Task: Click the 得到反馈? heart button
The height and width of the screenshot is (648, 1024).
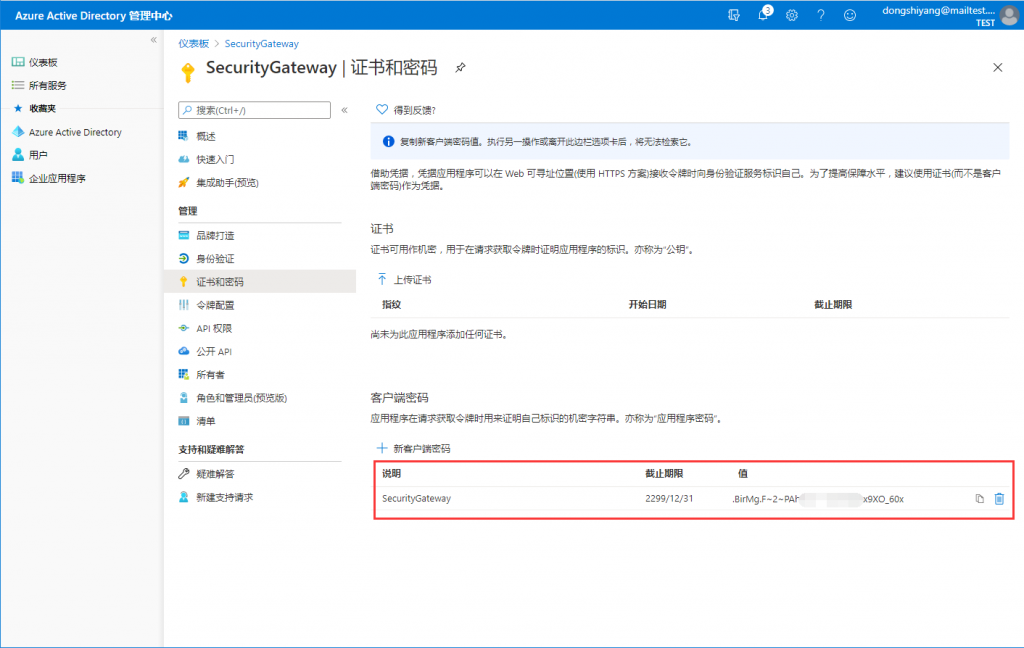Action: (x=406, y=110)
